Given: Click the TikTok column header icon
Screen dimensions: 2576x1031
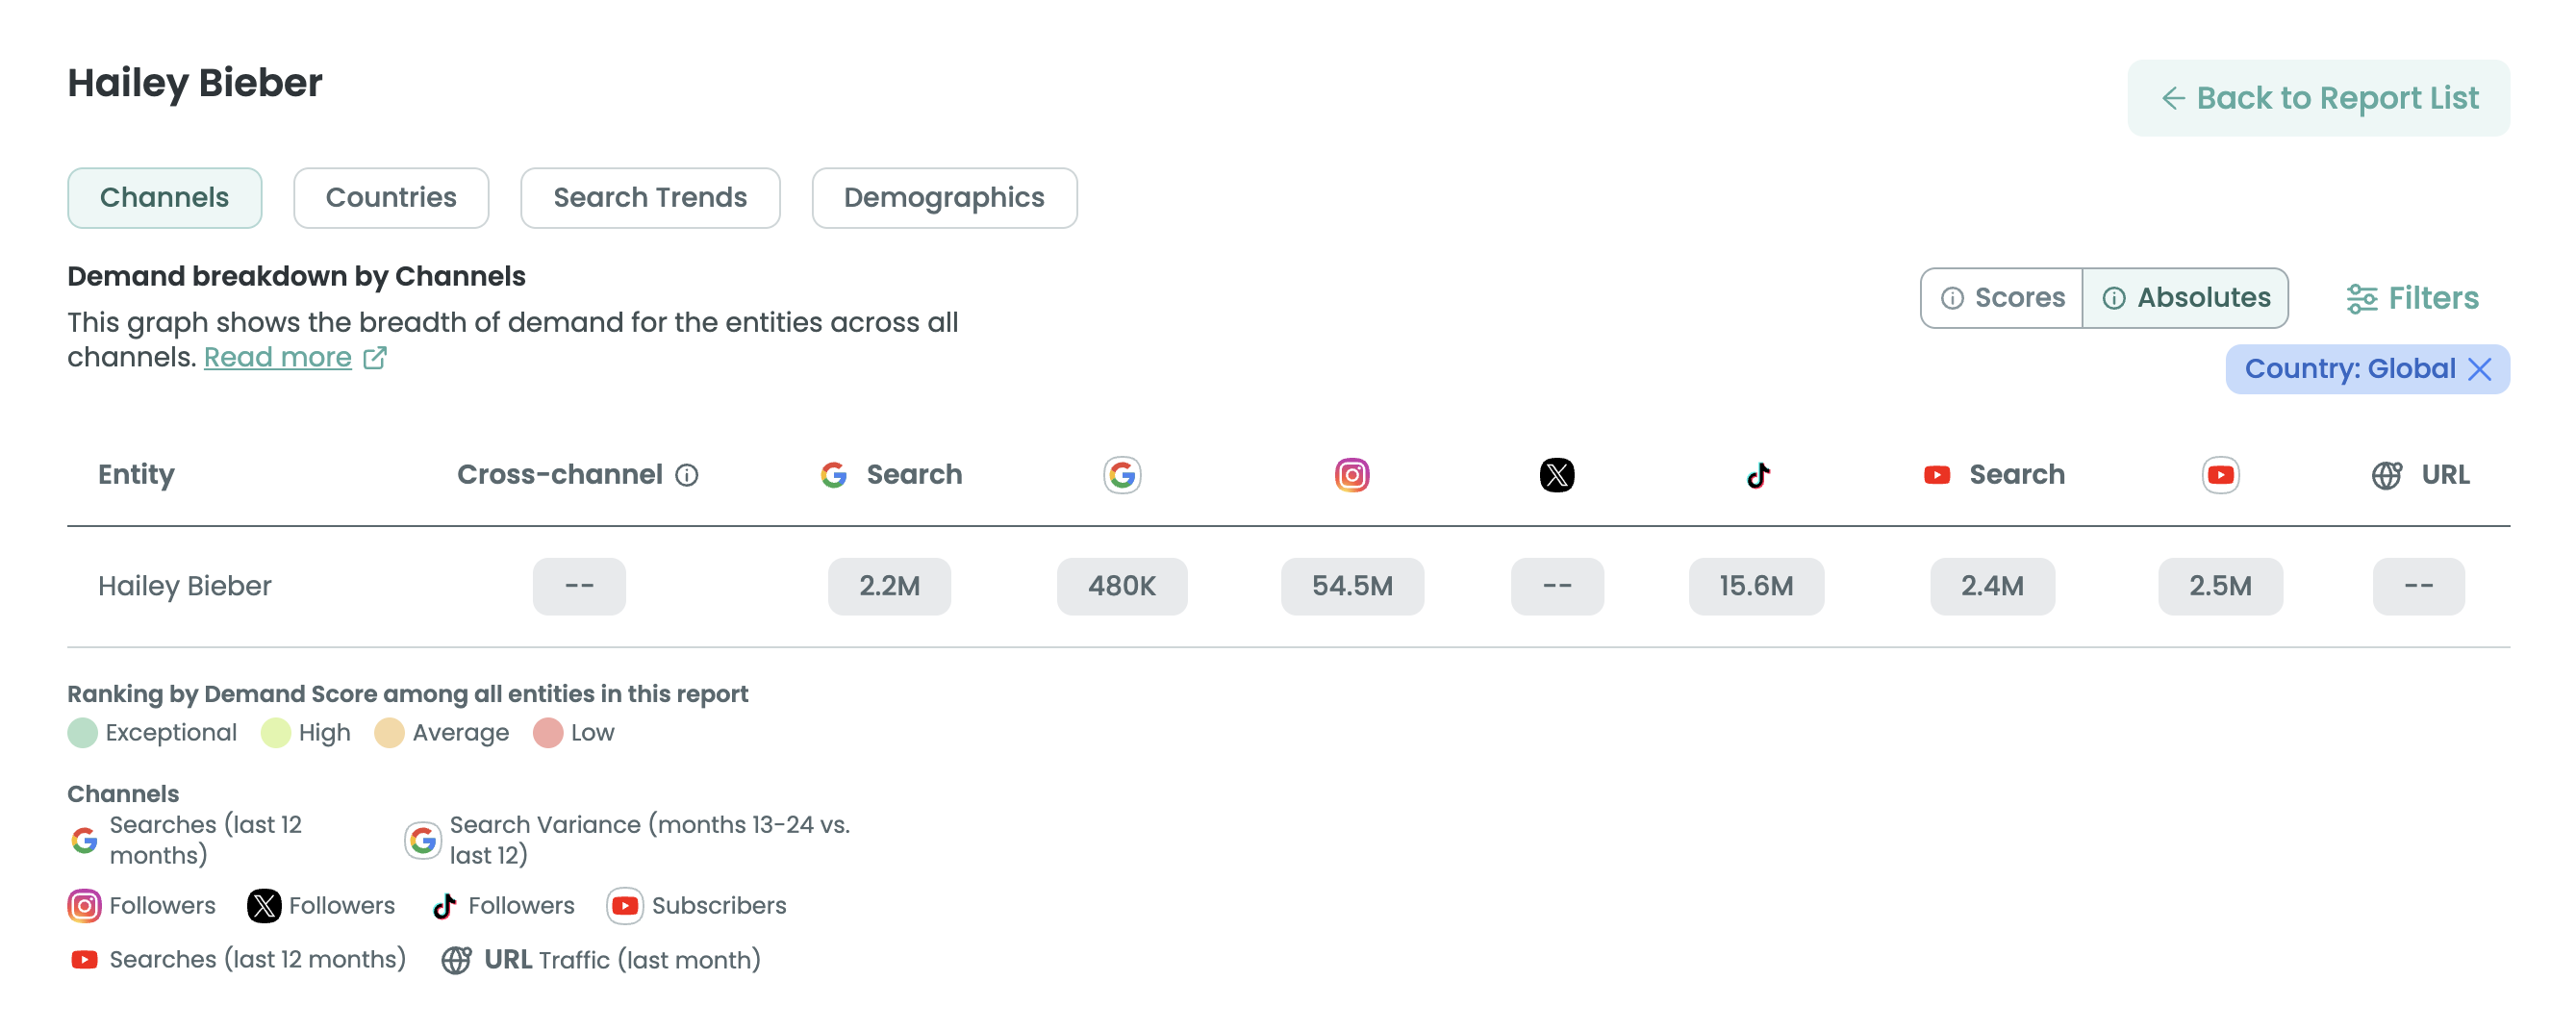Looking at the screenshot, I should tap(1757, 475).
